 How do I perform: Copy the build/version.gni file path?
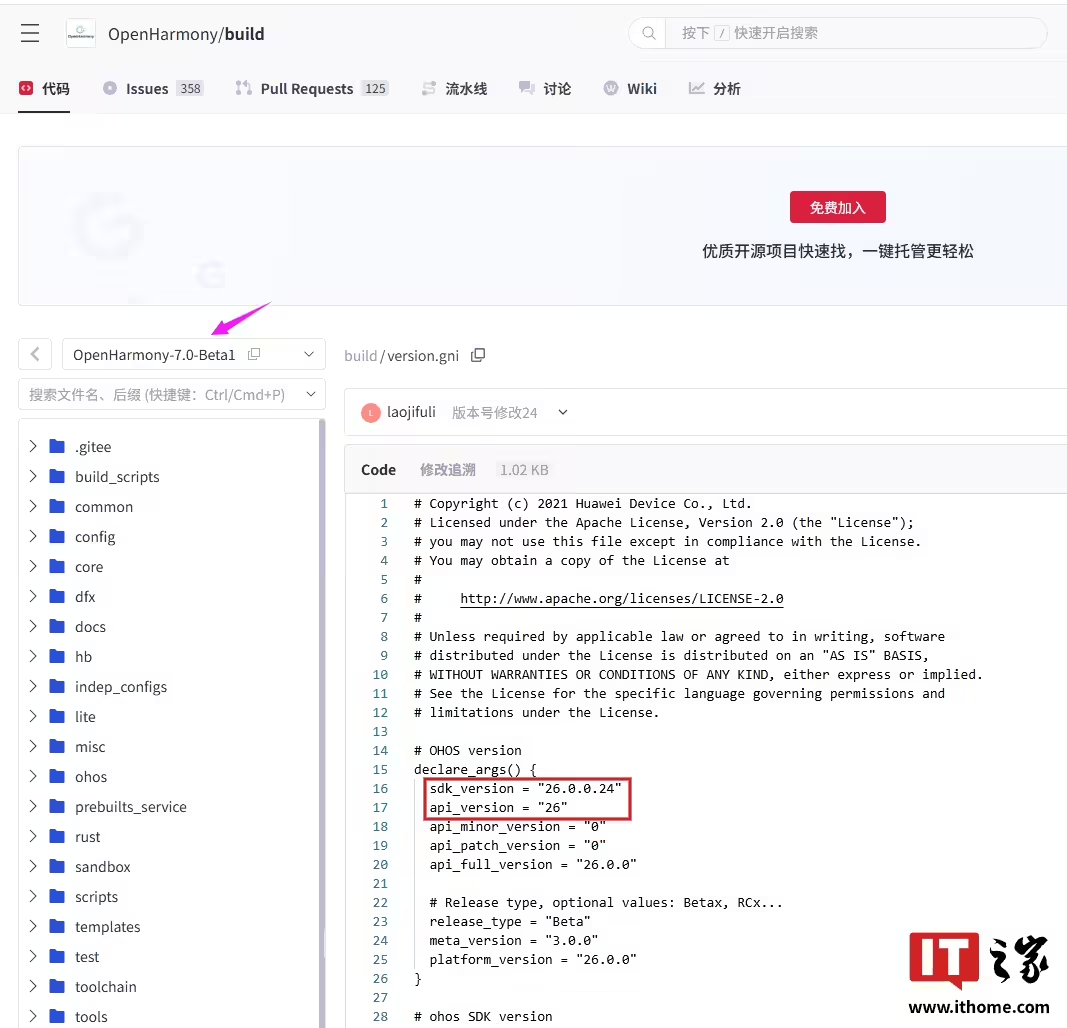(x=478, y=355)
